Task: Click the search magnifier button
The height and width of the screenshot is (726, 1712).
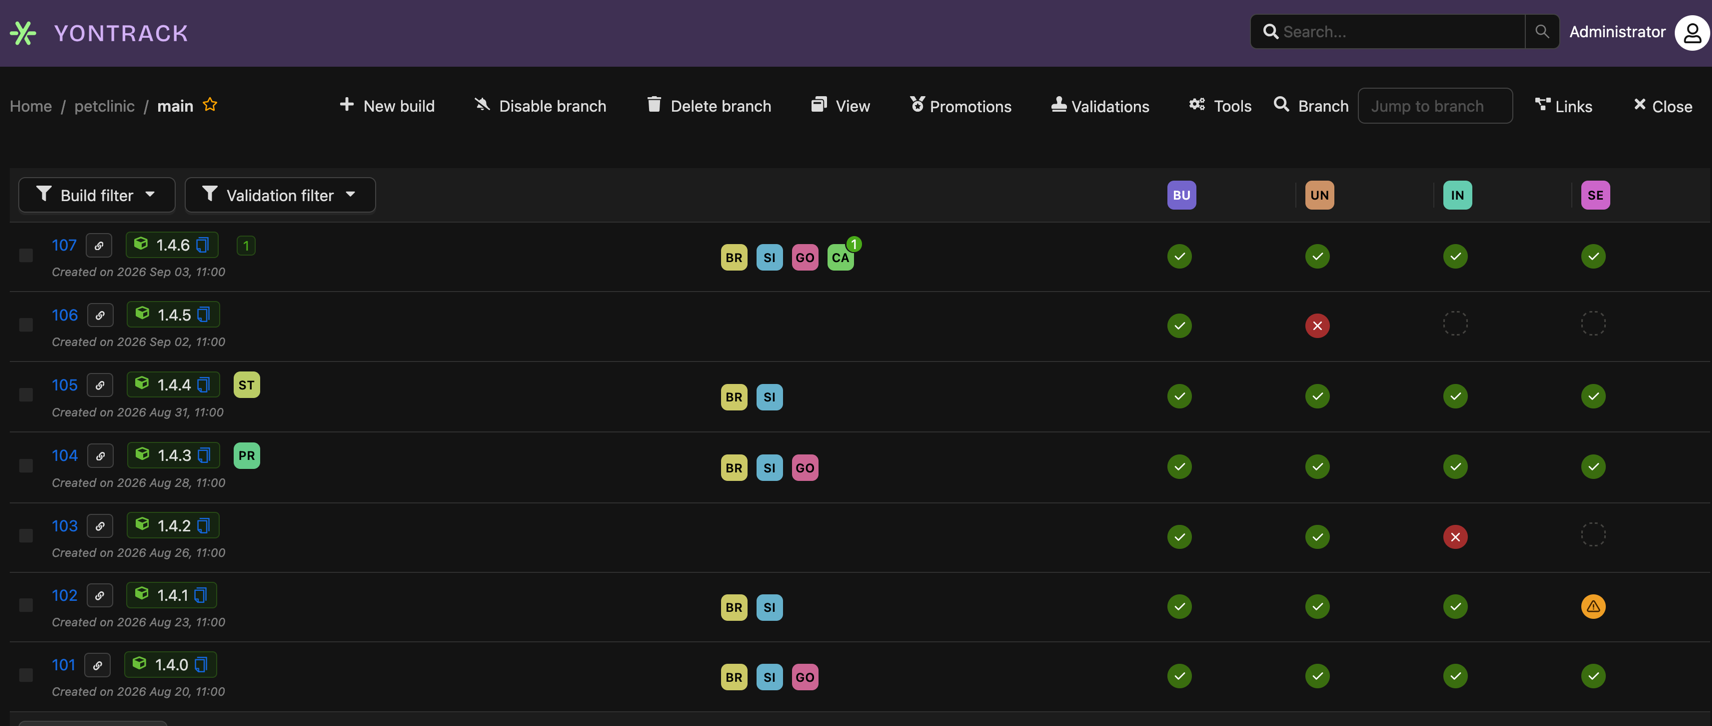Action: pyautogui.click(x=1542, y=32)
